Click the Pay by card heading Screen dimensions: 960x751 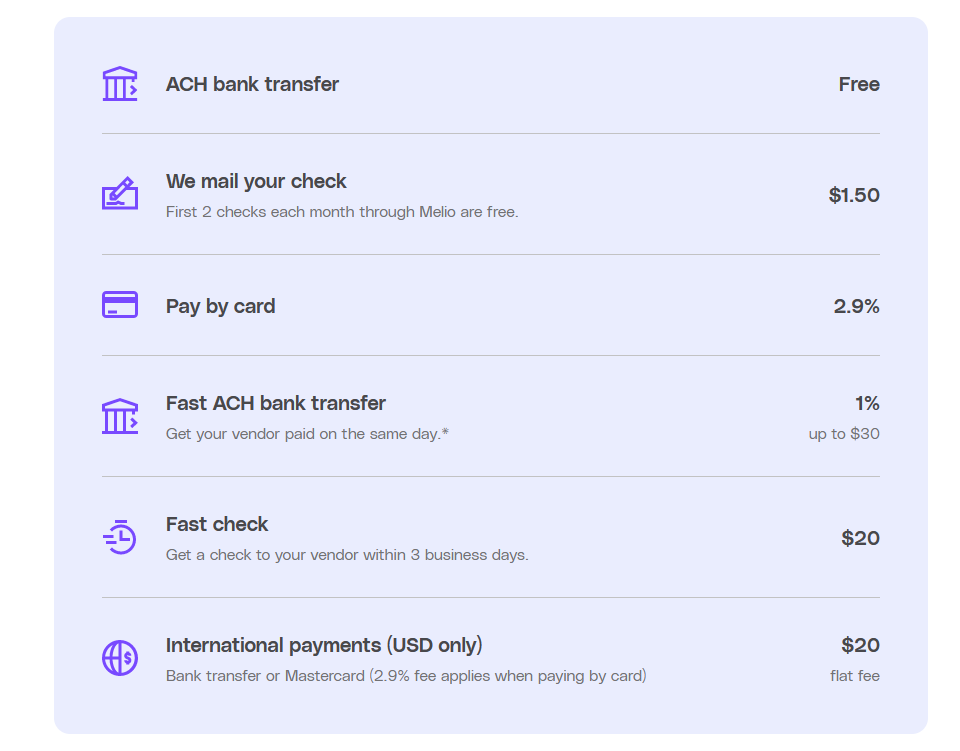click(220, 306)
